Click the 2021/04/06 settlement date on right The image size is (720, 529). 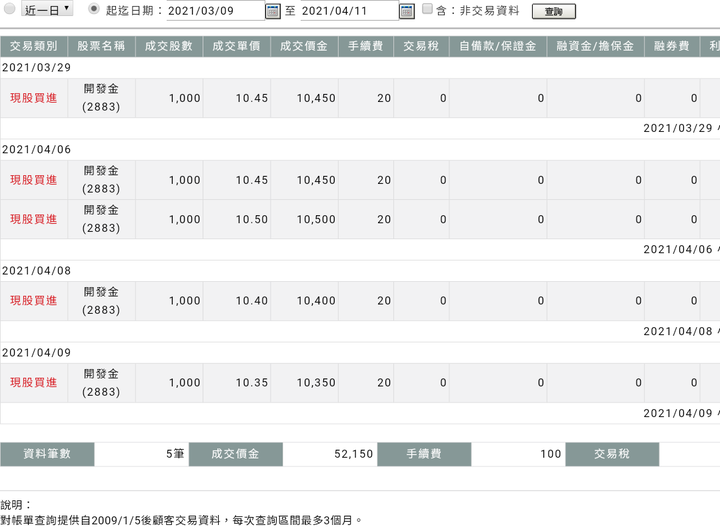[678, 249]
